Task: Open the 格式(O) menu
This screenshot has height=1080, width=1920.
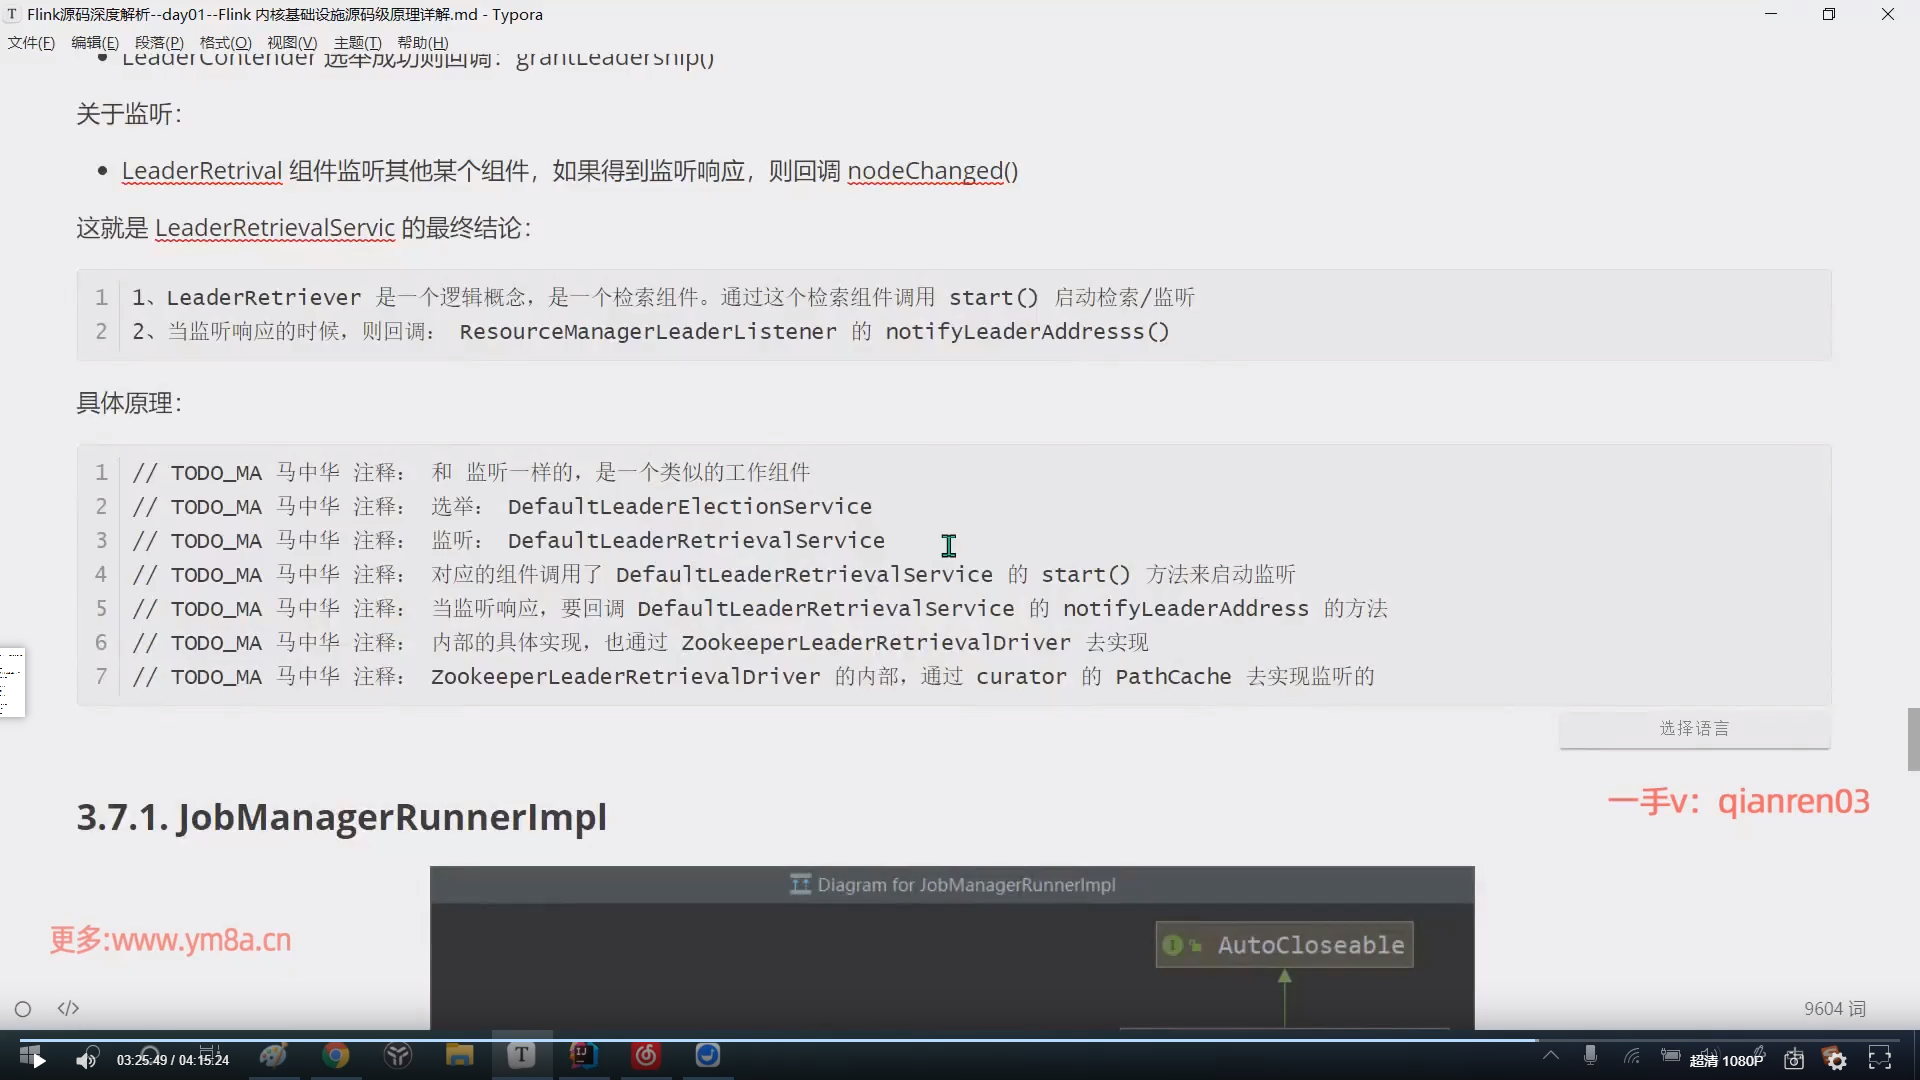Action: [x=225, y=42]
